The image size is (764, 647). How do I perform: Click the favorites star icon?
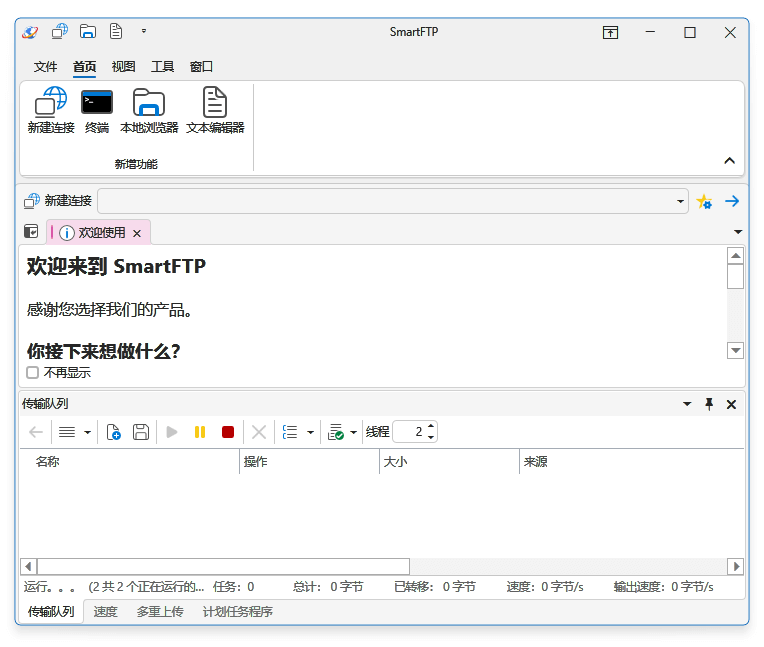pyautogui.click(x=704, y=201)
